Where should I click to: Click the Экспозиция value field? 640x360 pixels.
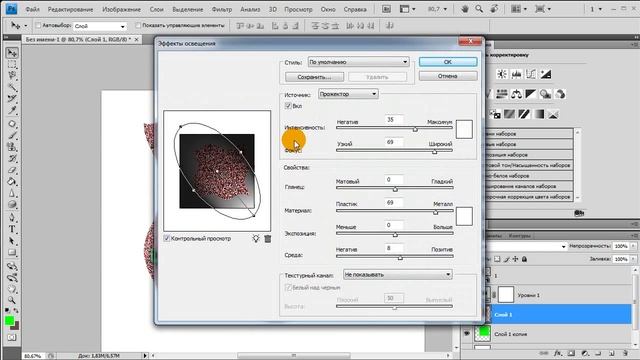tap(394, 225)
